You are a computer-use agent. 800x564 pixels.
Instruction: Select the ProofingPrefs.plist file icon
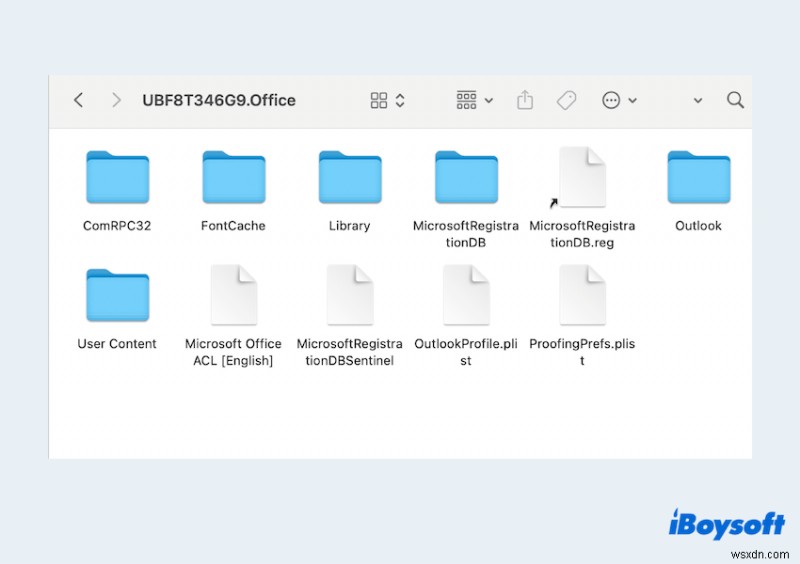[x=582, y=295]
